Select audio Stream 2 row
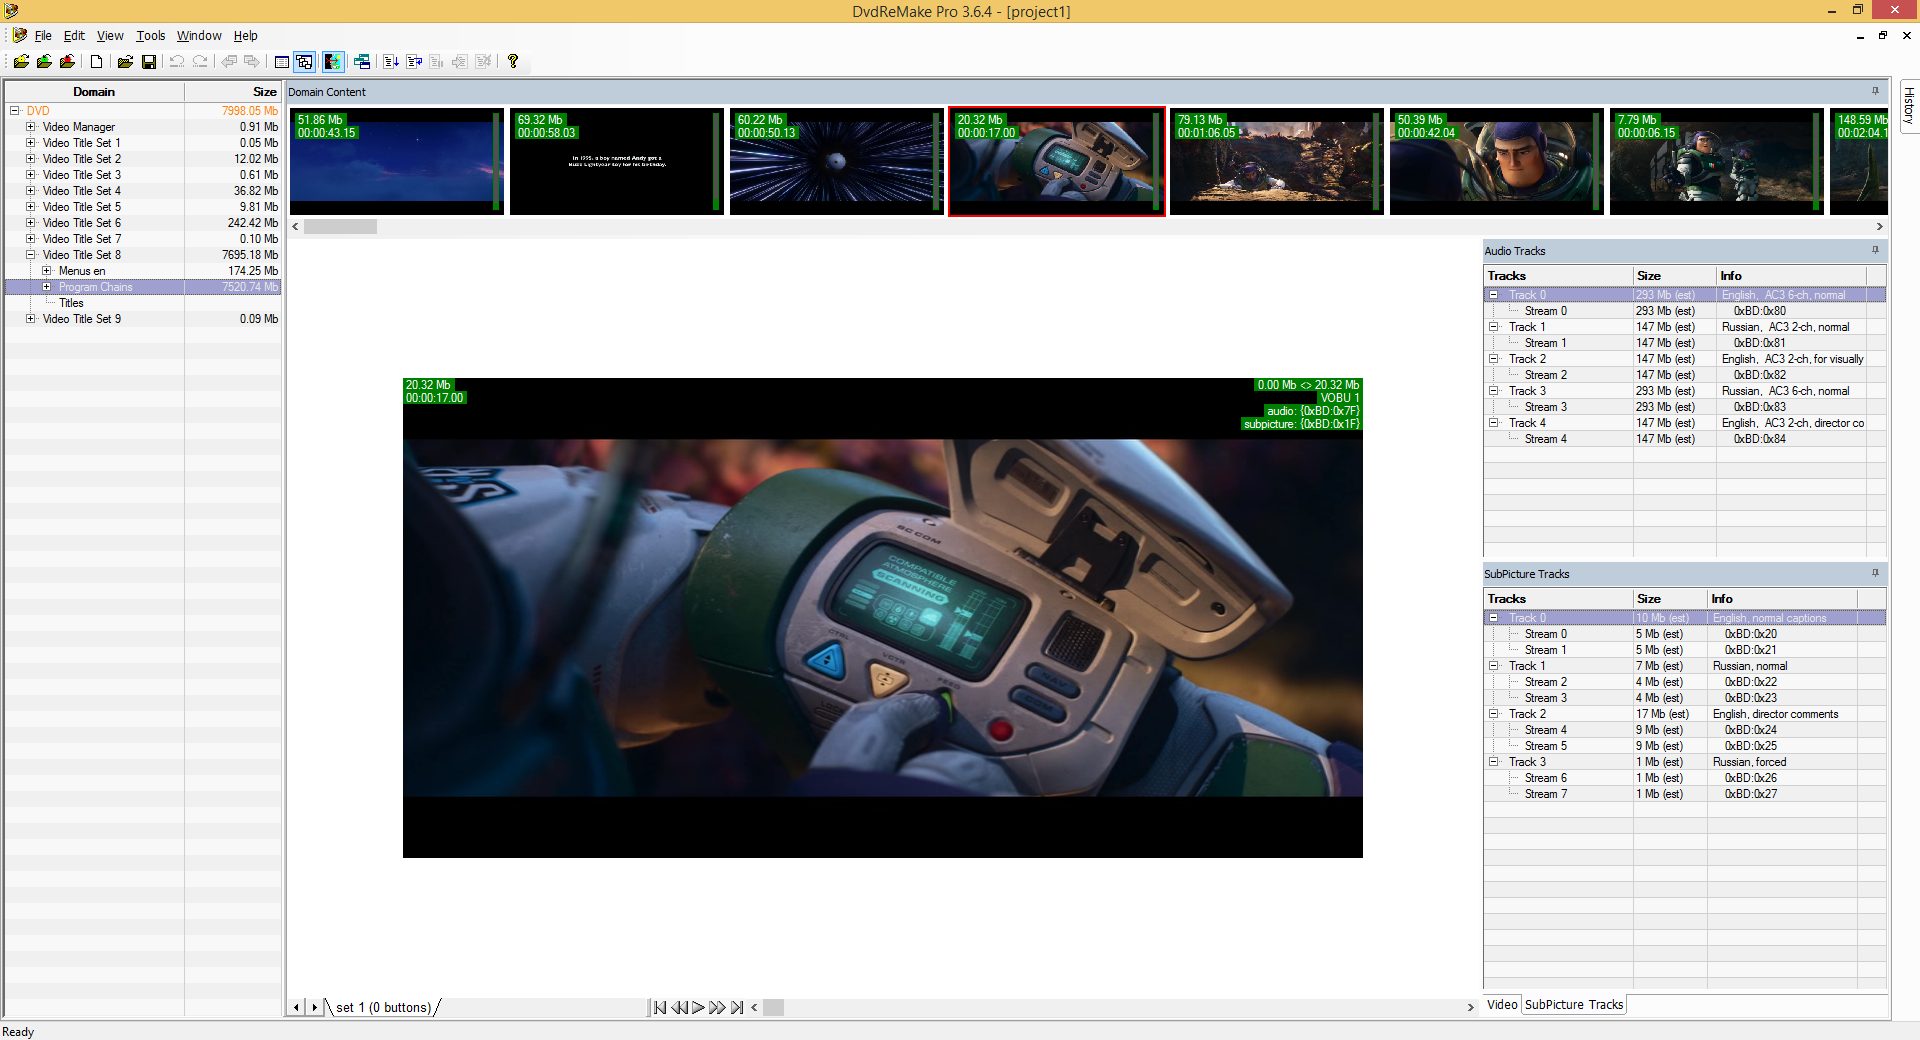Screen dimensions: 1920x1040 pyautogui.click(x=1685, y=375)
